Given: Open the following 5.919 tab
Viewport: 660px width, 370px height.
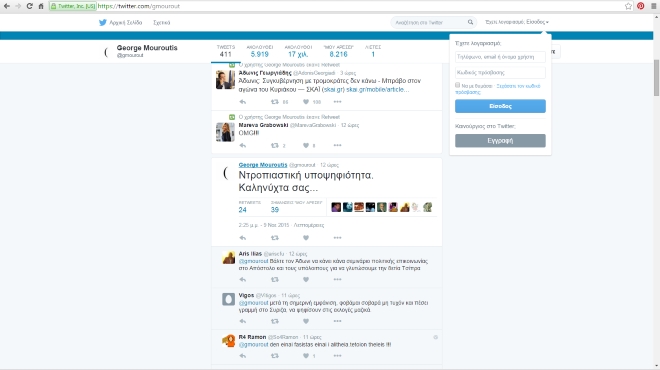Looking at the screenshot, I should coord(260,51).
